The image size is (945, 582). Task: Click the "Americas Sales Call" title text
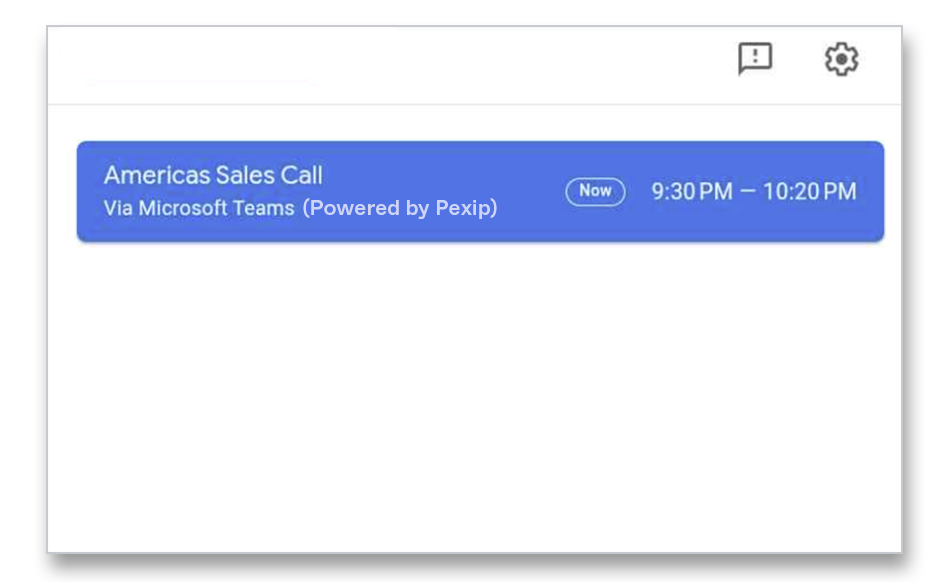[213, 175]
